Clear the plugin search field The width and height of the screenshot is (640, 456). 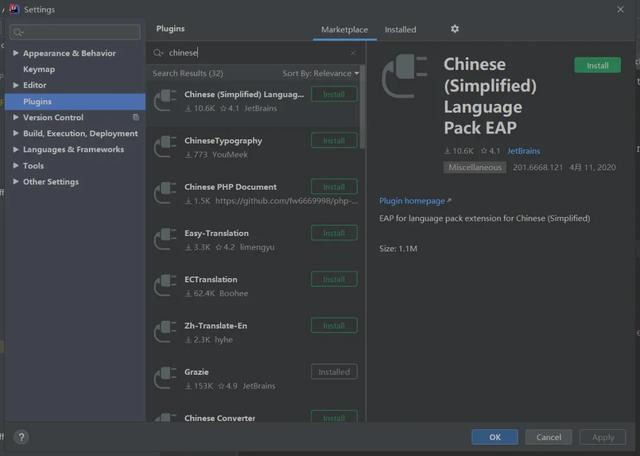tap(353, 53)
